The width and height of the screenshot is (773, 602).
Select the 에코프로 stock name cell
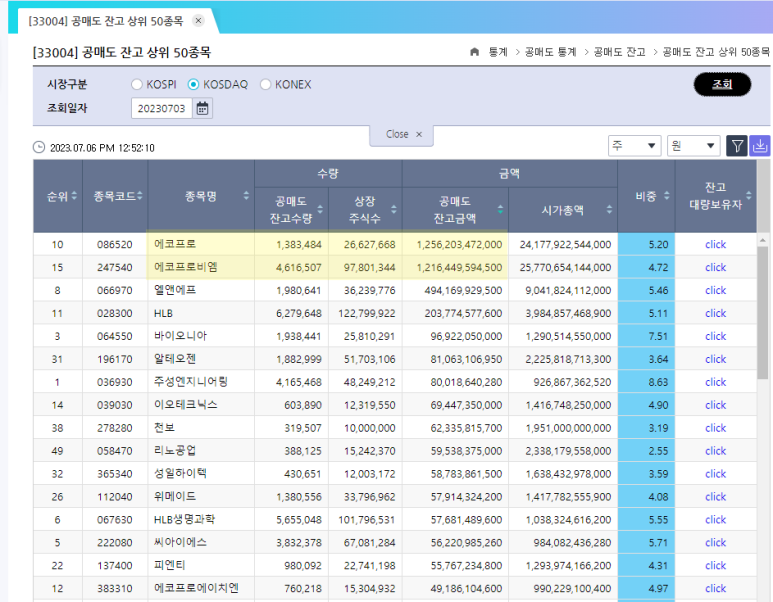click(x=201, y=244)
